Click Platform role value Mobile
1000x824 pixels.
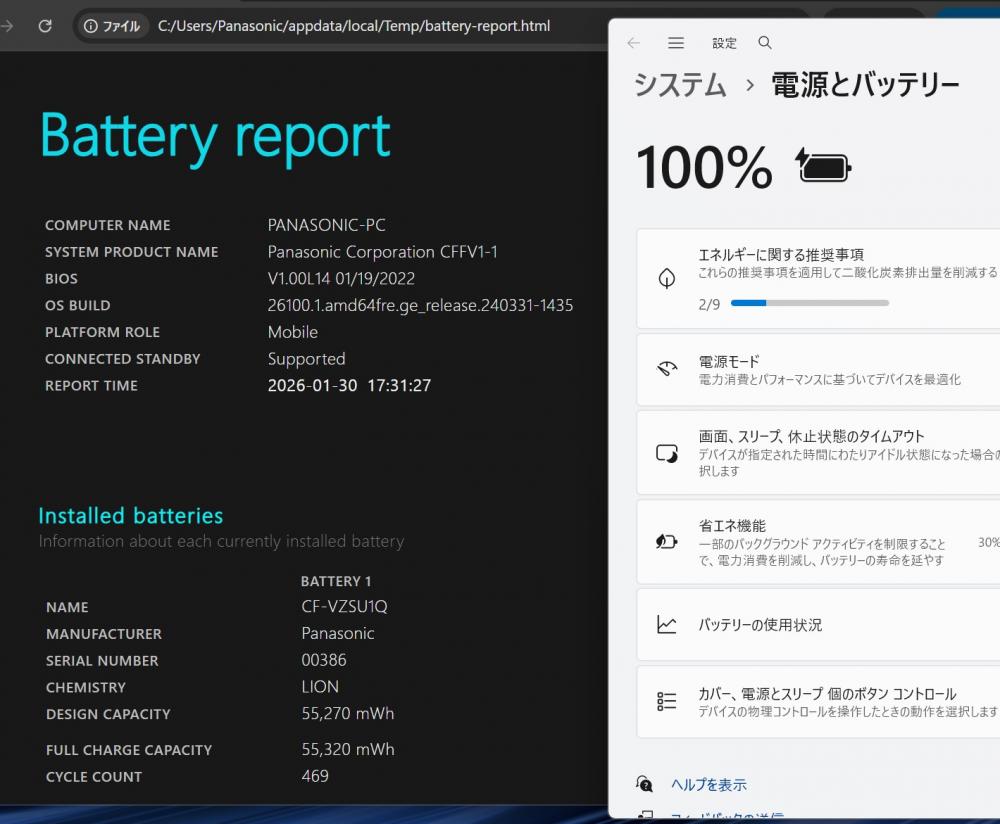click(293, 332)
